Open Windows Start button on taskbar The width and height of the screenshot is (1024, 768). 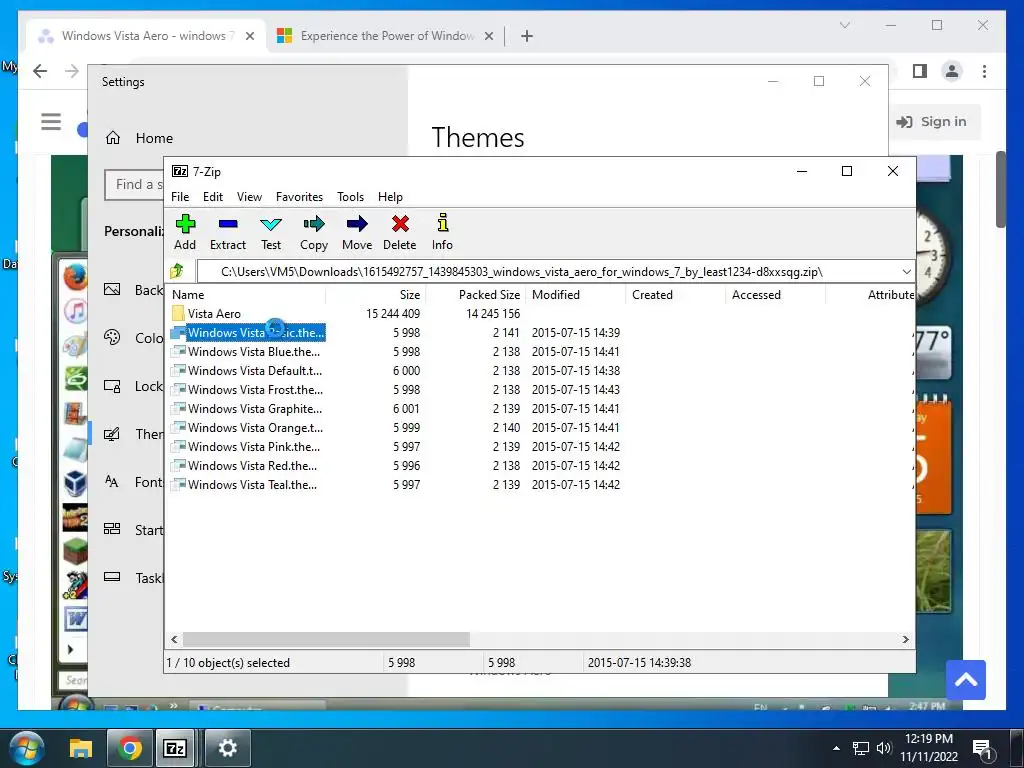coord(27,748)
